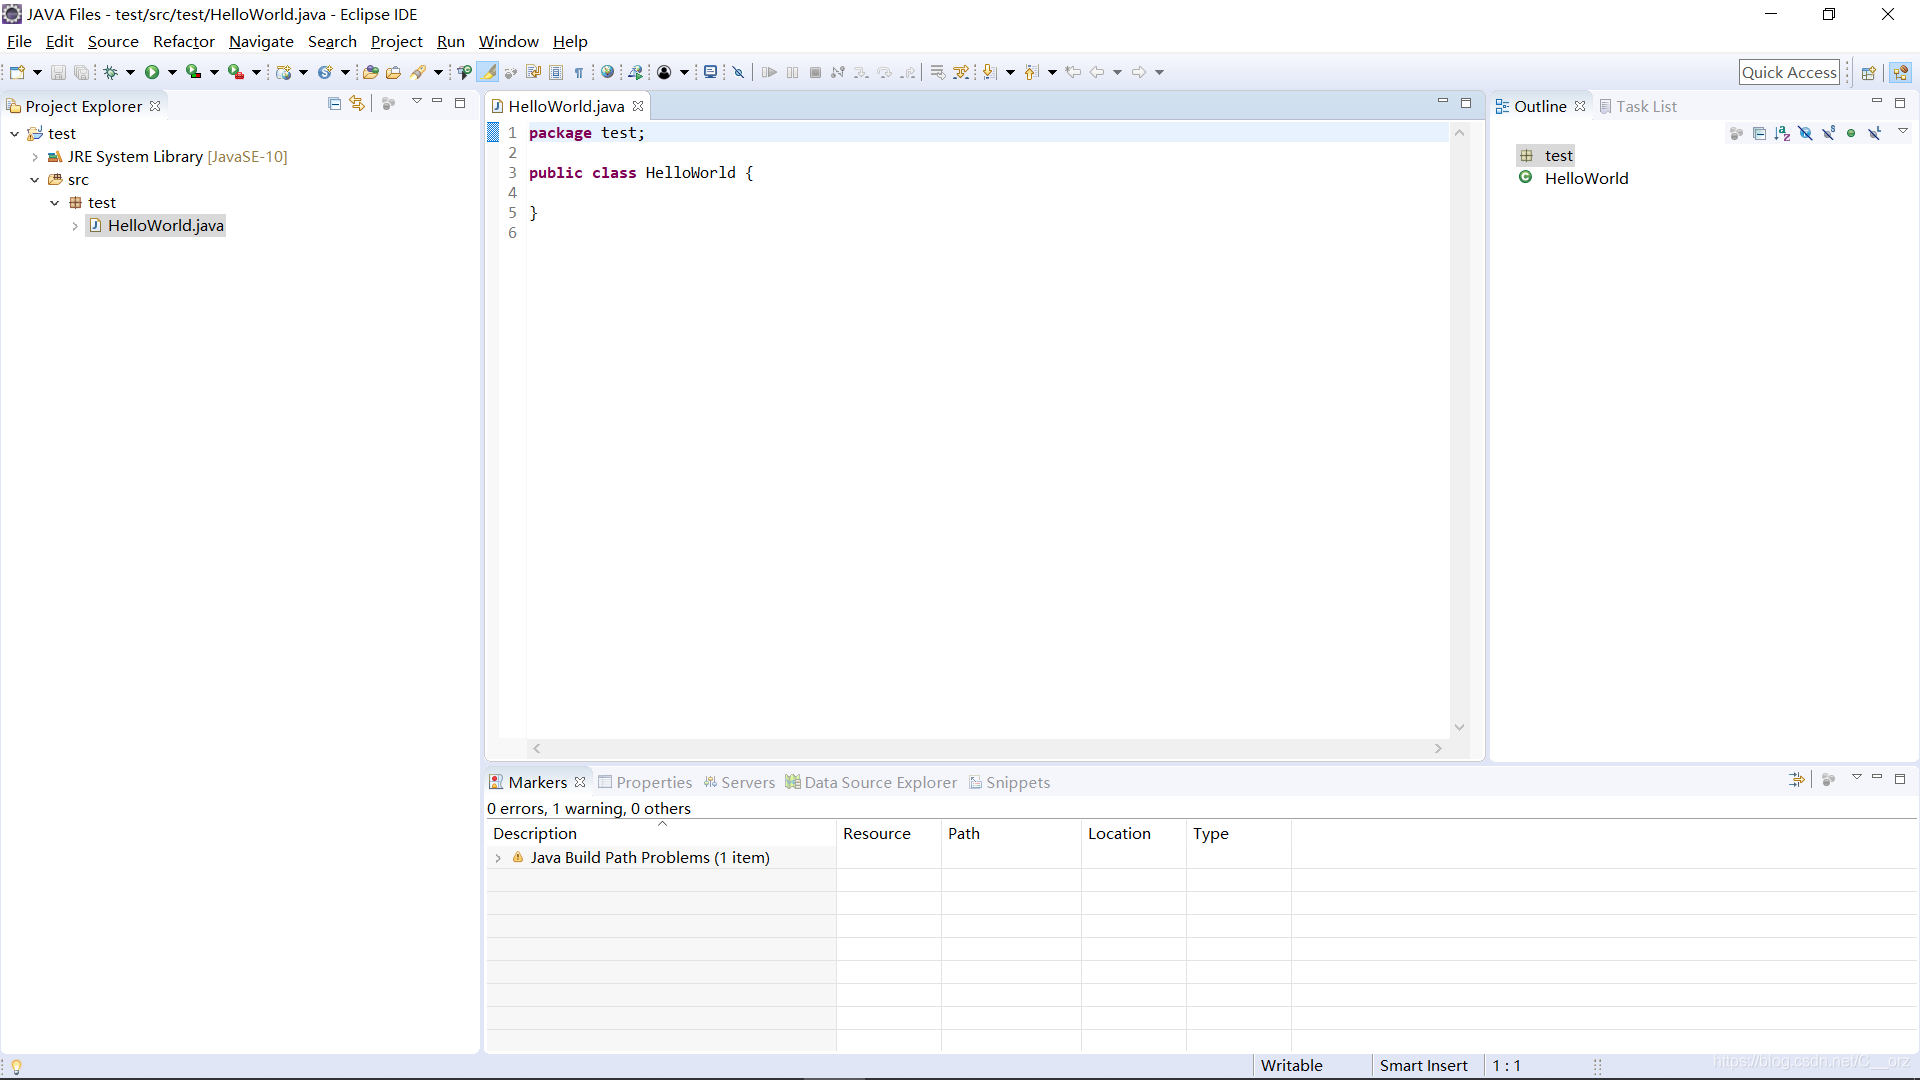
Task: Switch to the Properties tab
Action: (x=645, y=782)
